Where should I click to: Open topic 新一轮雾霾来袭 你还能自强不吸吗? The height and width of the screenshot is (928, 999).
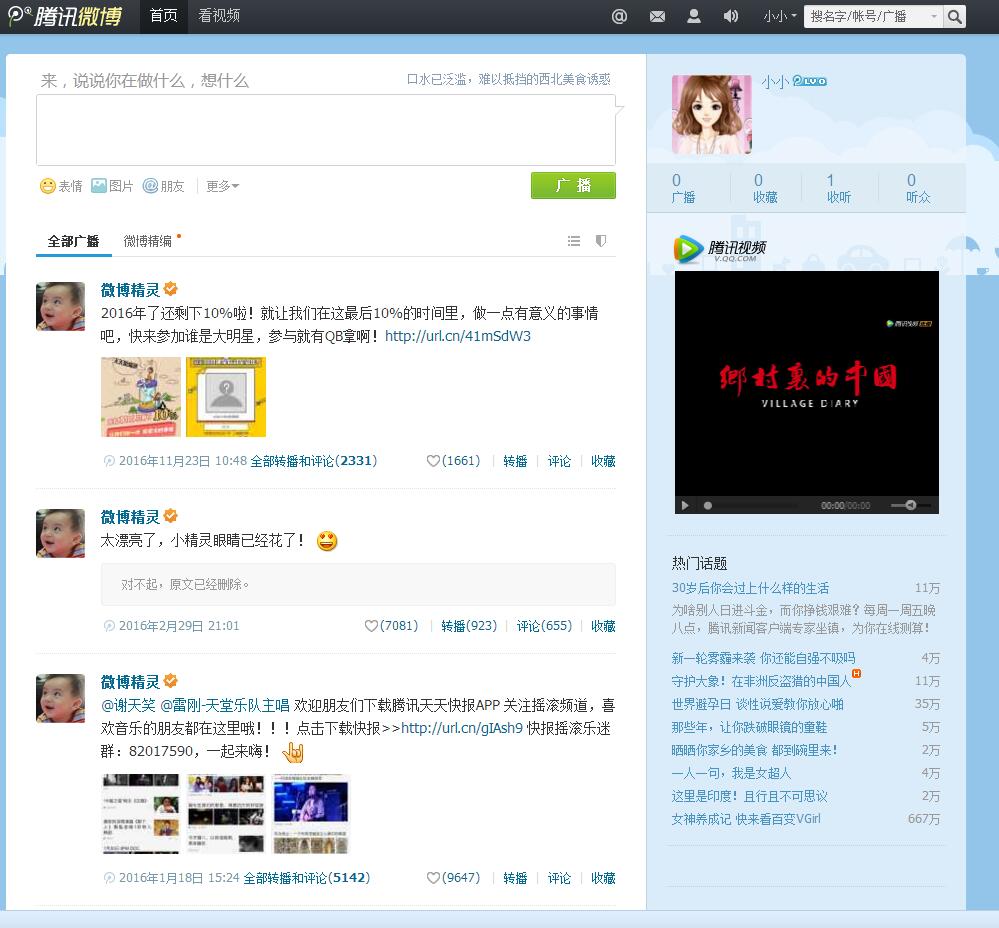763,659
